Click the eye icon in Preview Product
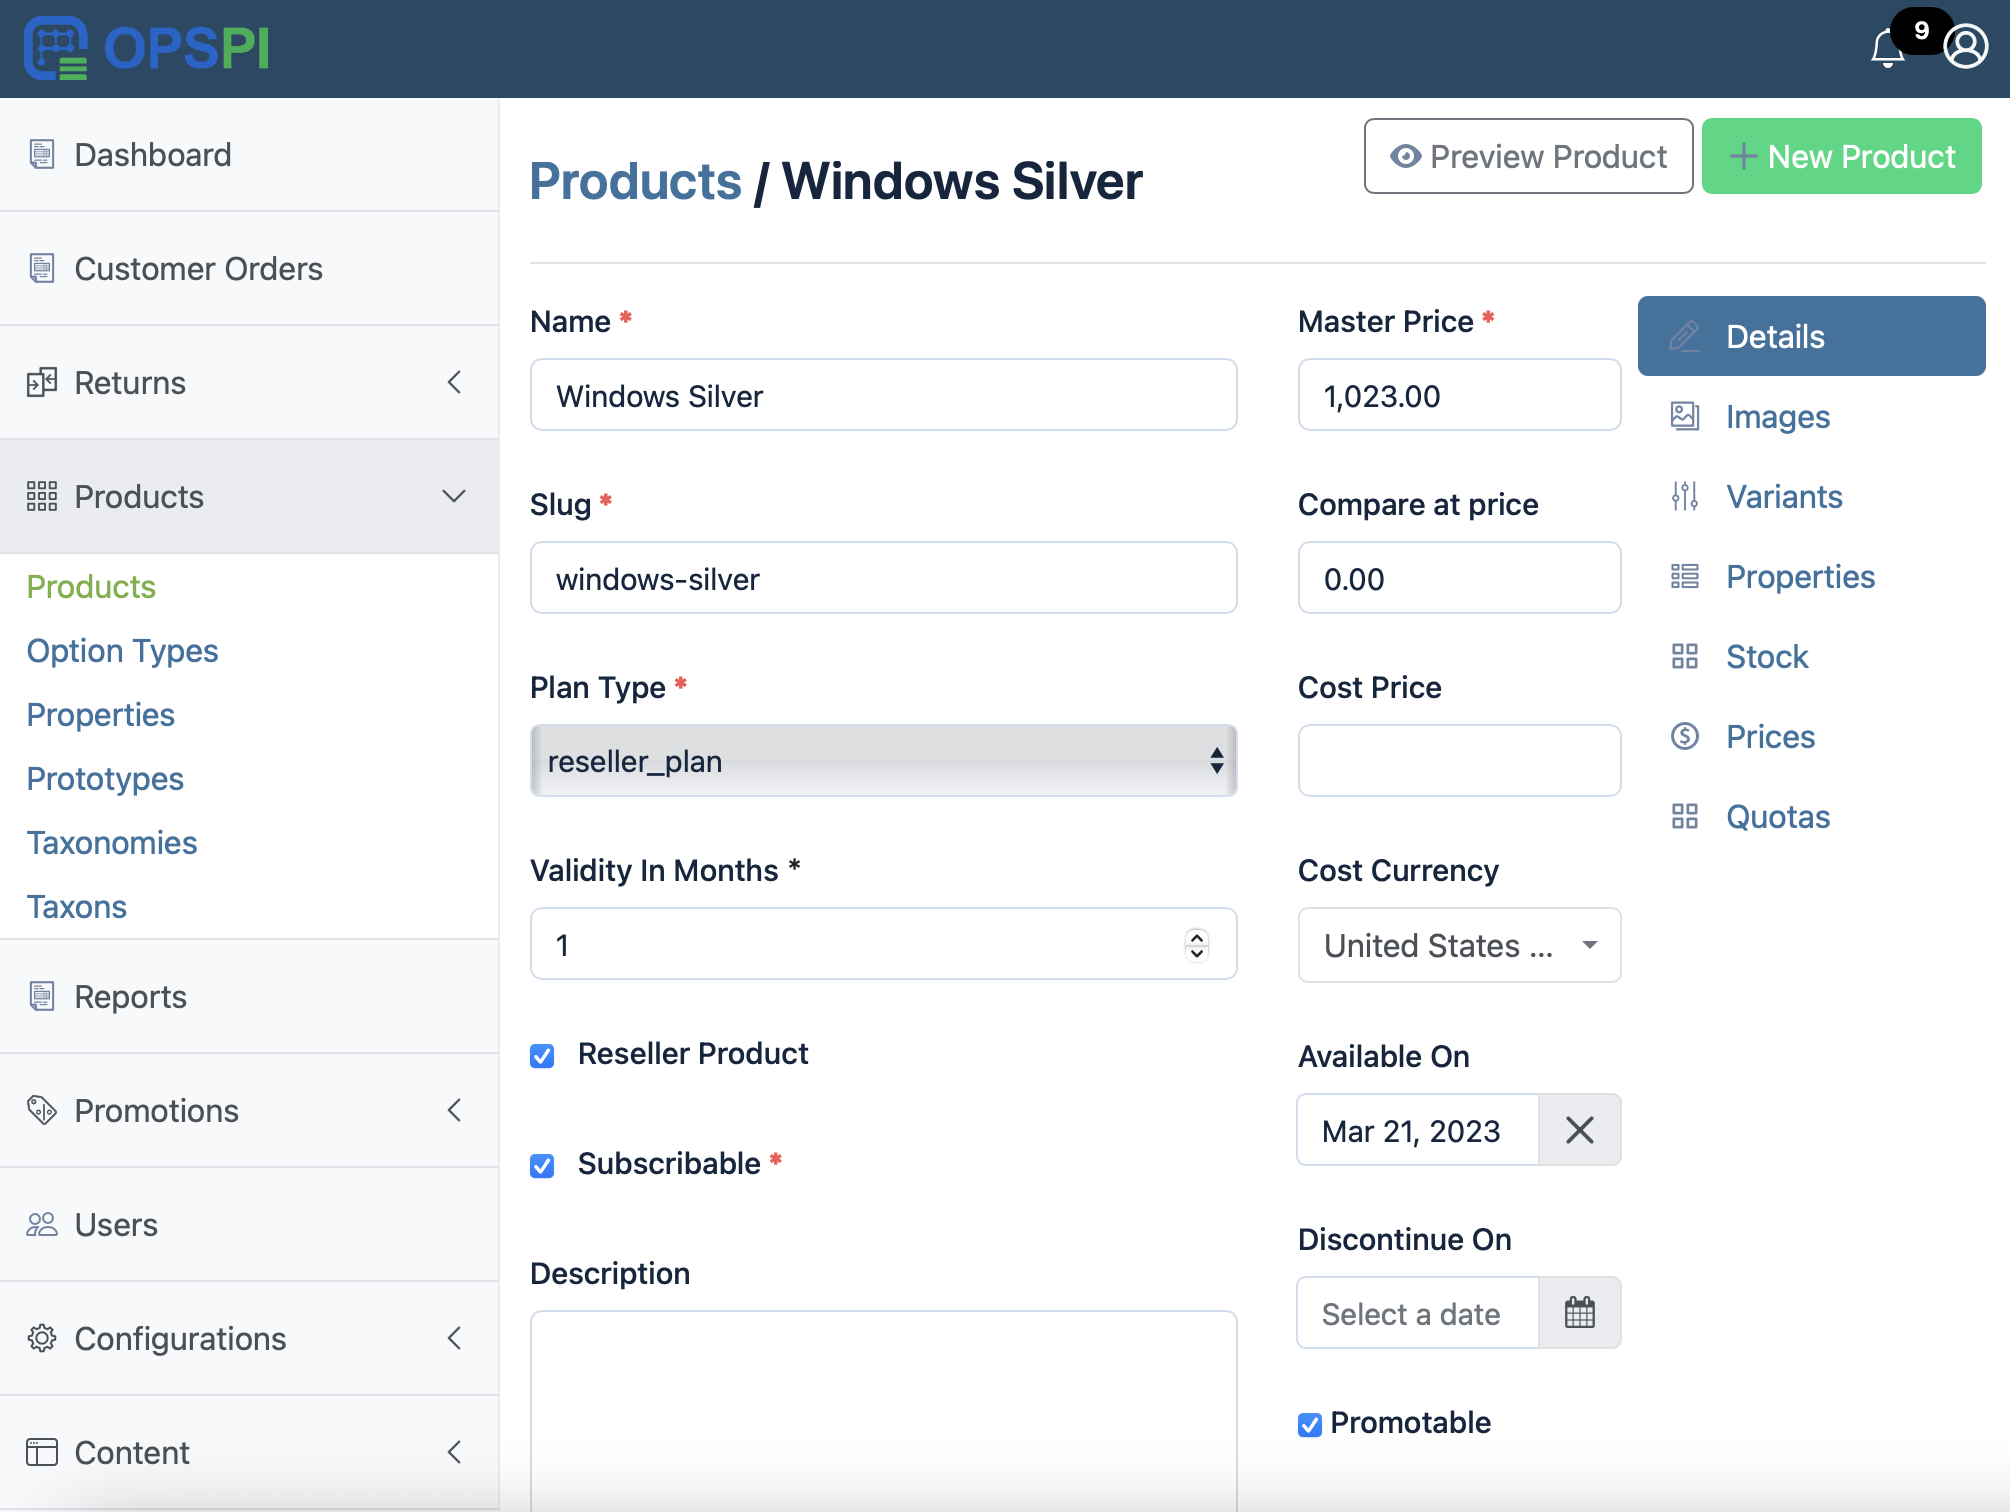2010x1512 pixels. 1406,156
